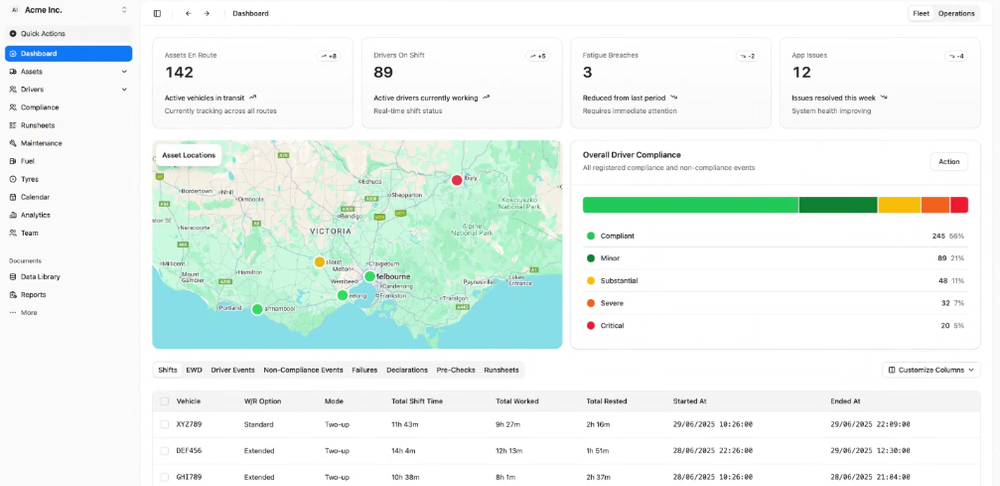Tick the select-all checkbox in table header
The width and height of the screenshot is (1000, 486).
[165, 401]
